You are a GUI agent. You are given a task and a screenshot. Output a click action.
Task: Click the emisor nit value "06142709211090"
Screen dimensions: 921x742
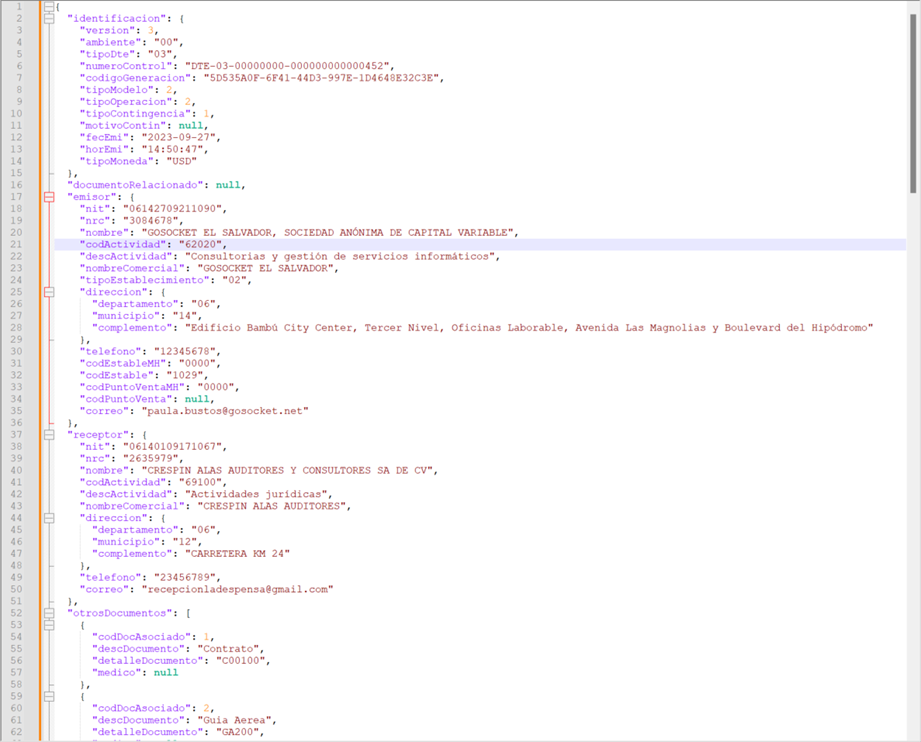point(173,209)
